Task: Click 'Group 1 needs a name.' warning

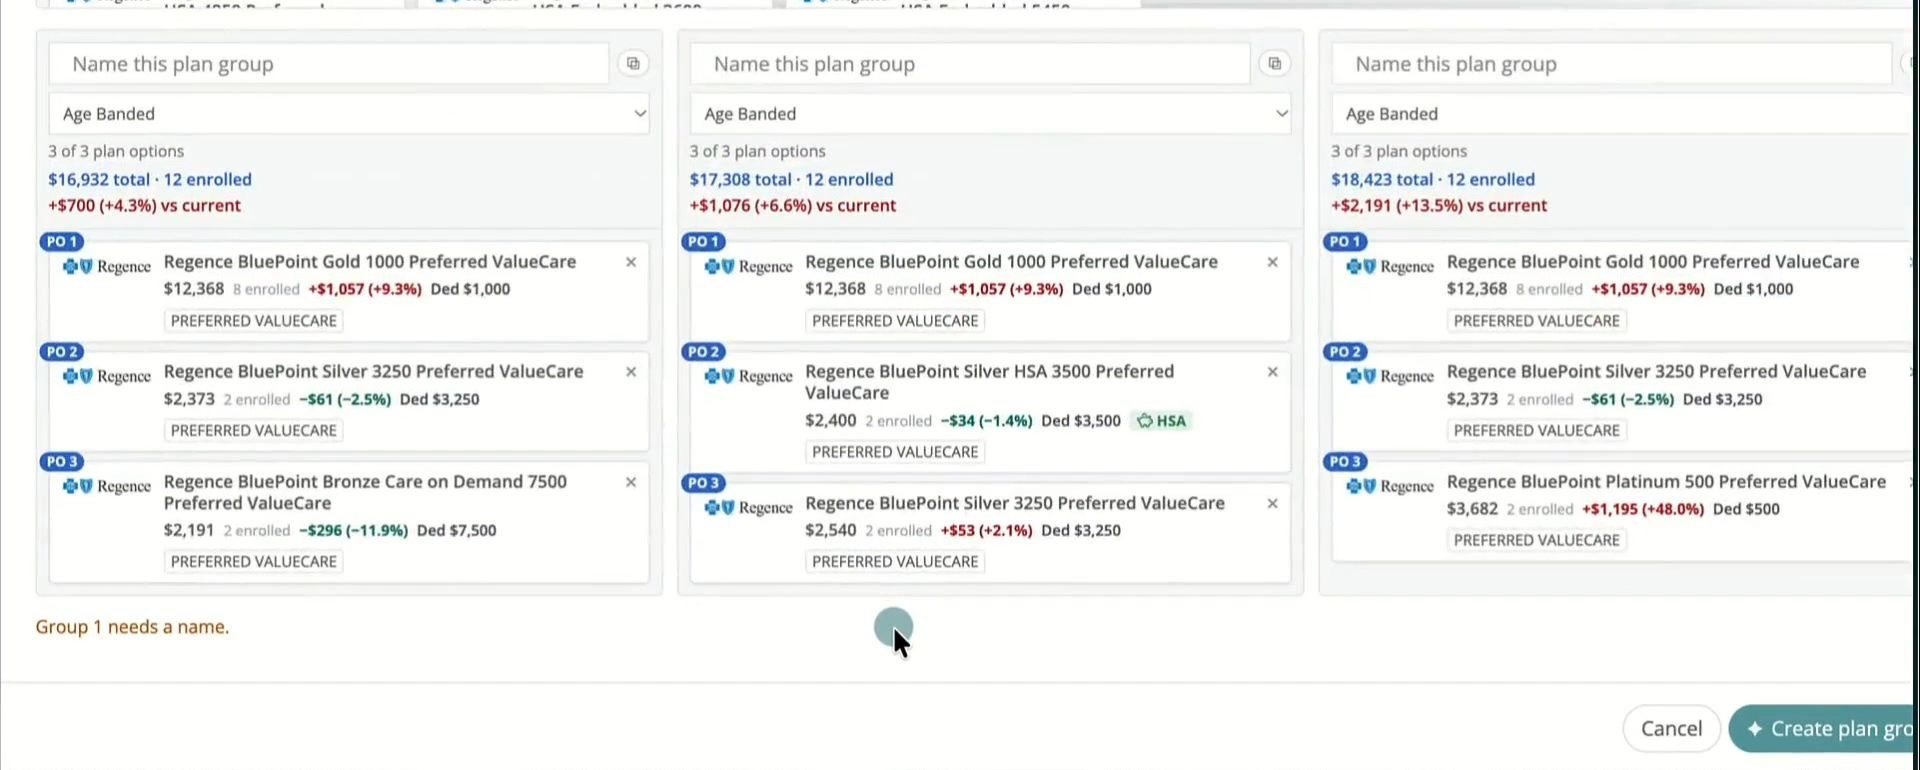Action: (132, 627)
